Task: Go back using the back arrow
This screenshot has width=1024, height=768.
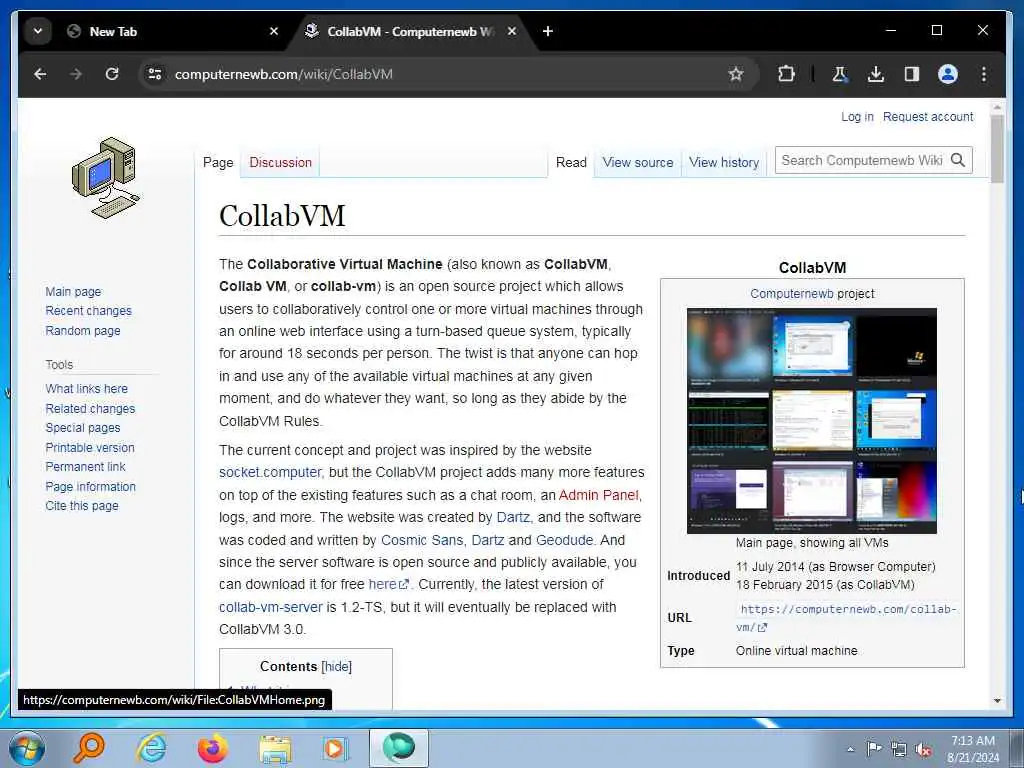Action: tap(40, 74)
